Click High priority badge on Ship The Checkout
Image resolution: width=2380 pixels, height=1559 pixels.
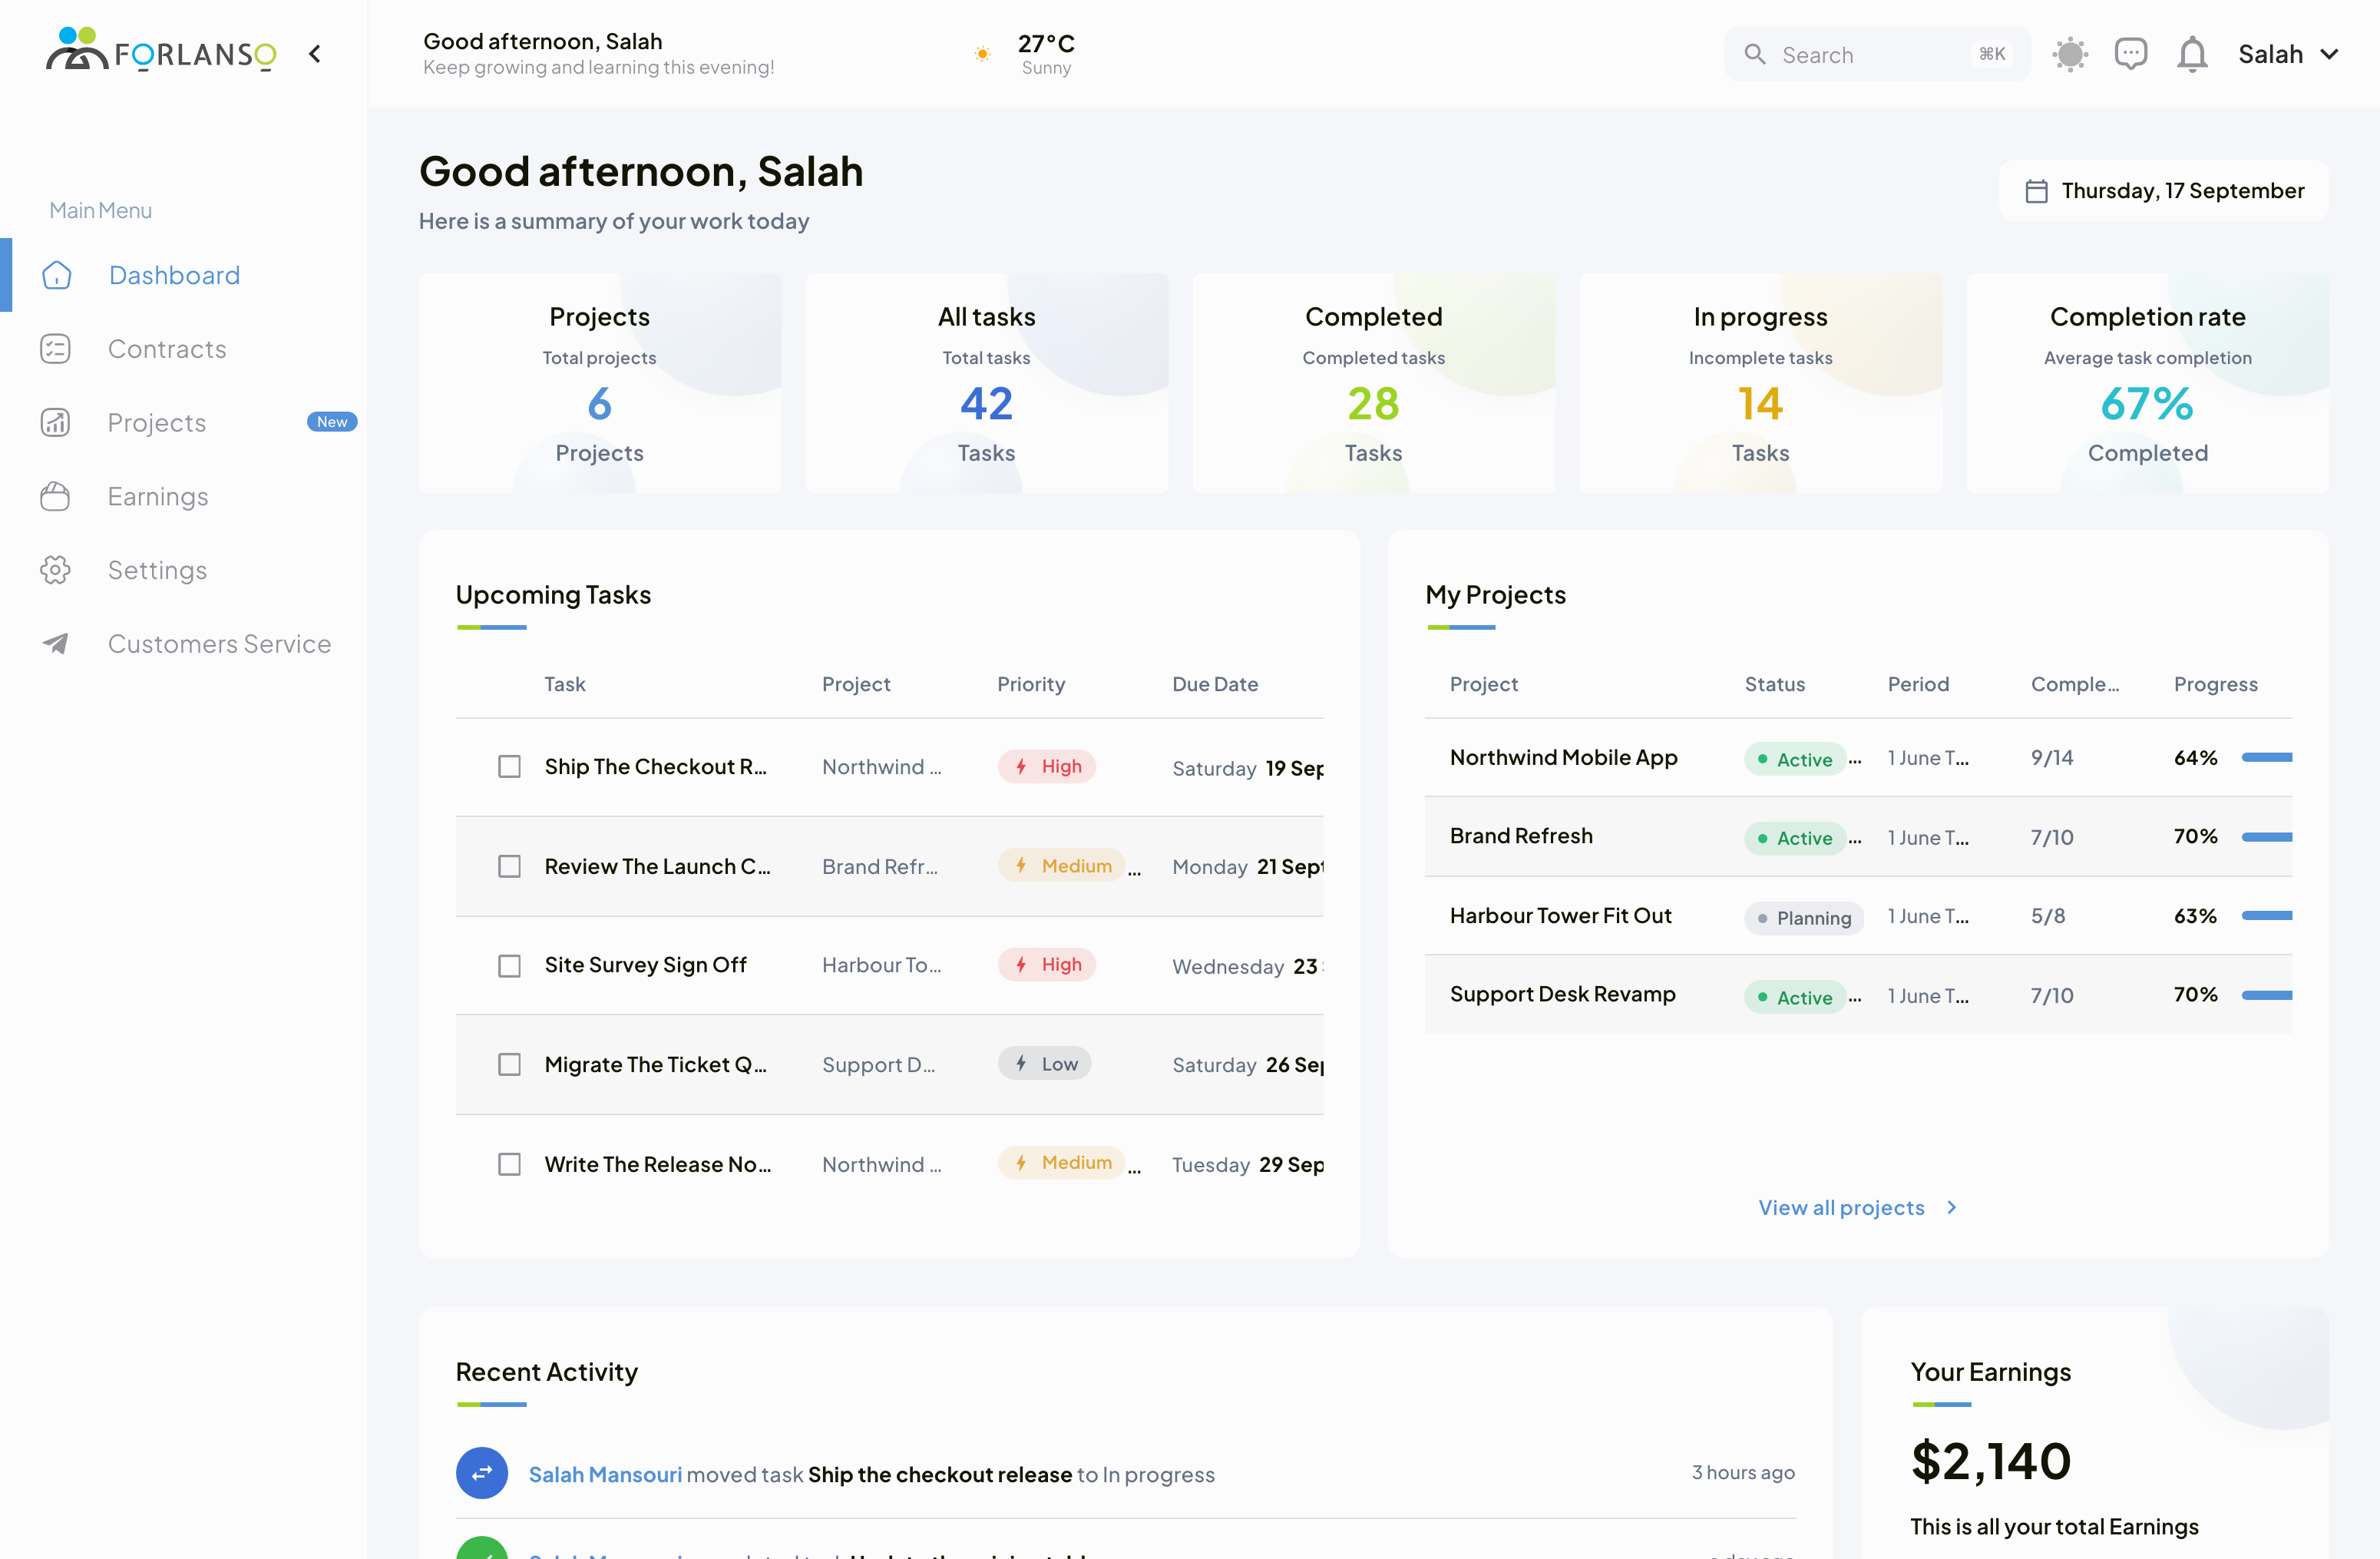[x=1047, y=766]
